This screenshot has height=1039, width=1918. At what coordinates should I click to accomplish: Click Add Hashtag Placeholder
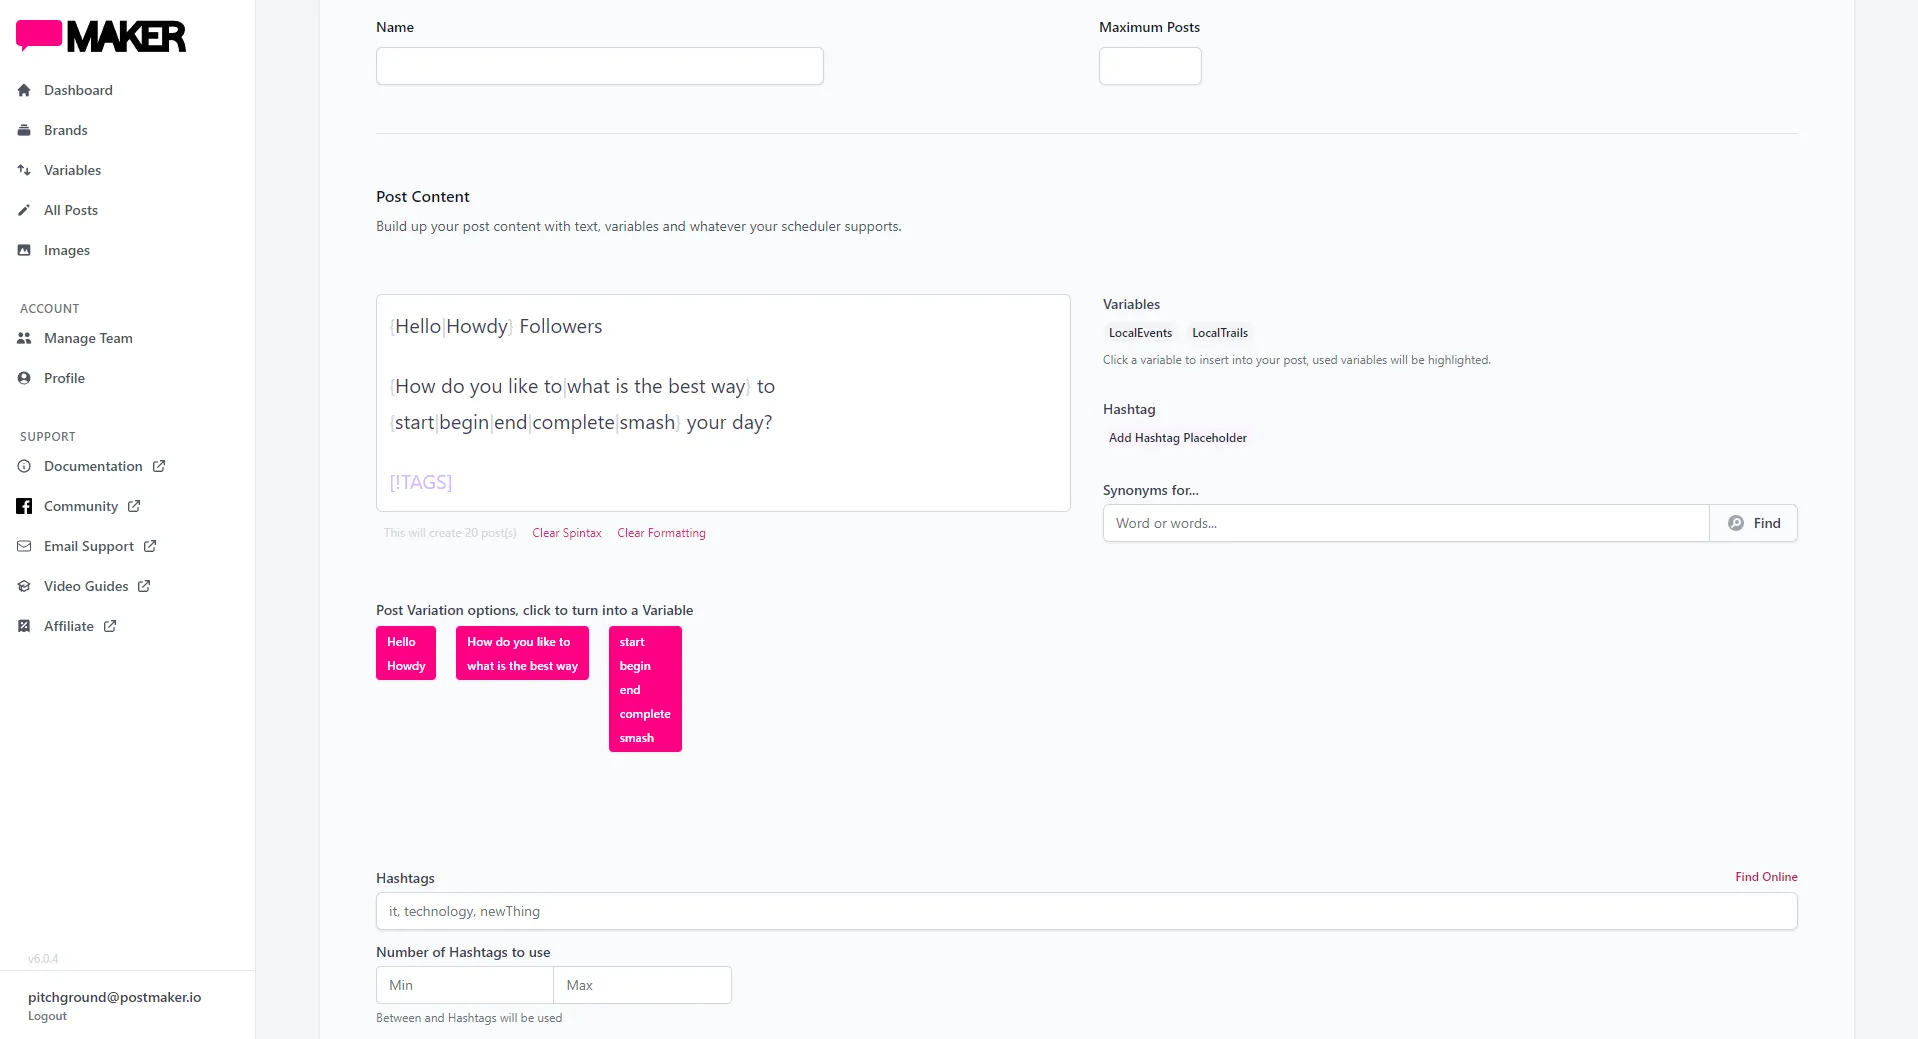coord(1177,438)
